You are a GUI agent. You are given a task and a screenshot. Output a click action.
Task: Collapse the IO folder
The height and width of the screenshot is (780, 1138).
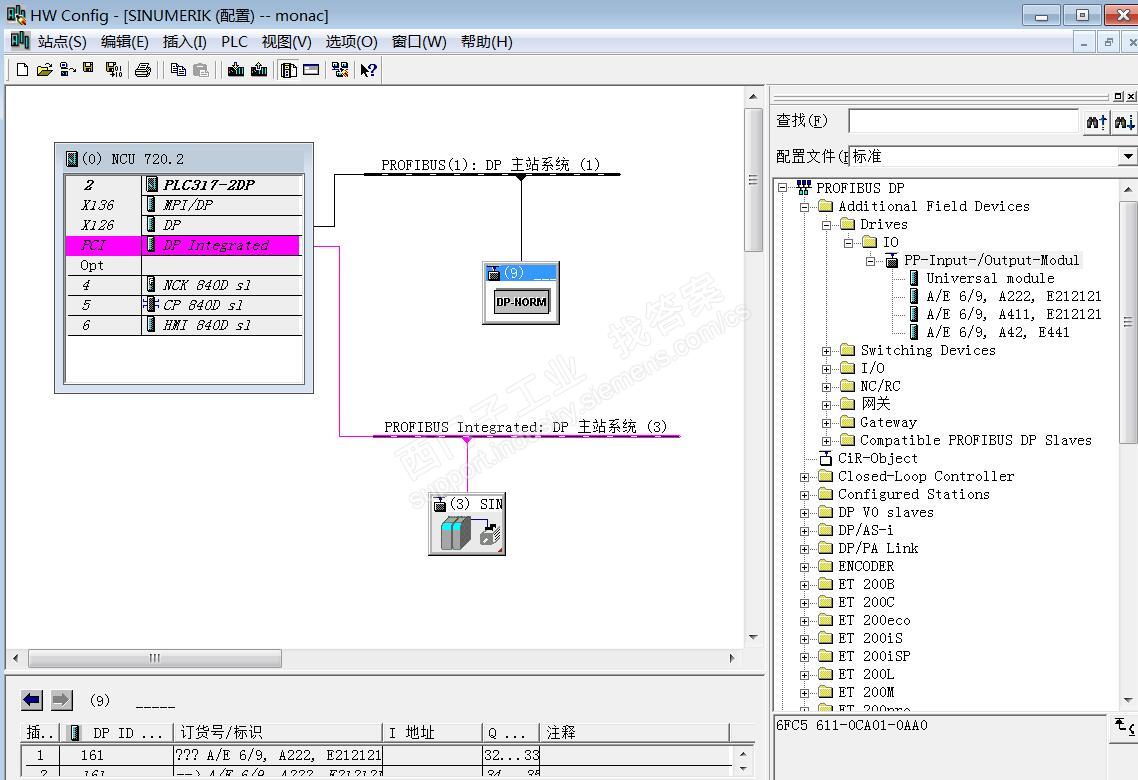[848, 243]
